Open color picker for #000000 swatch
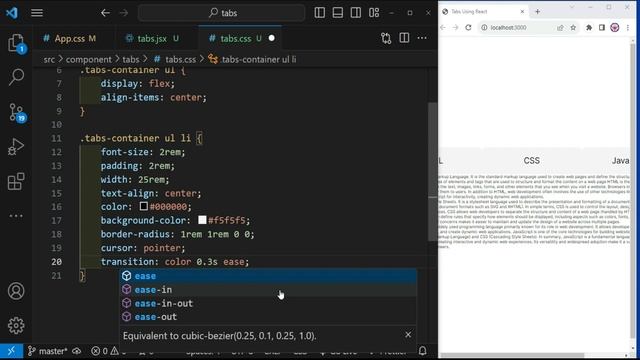 click(x=144, y=206)
